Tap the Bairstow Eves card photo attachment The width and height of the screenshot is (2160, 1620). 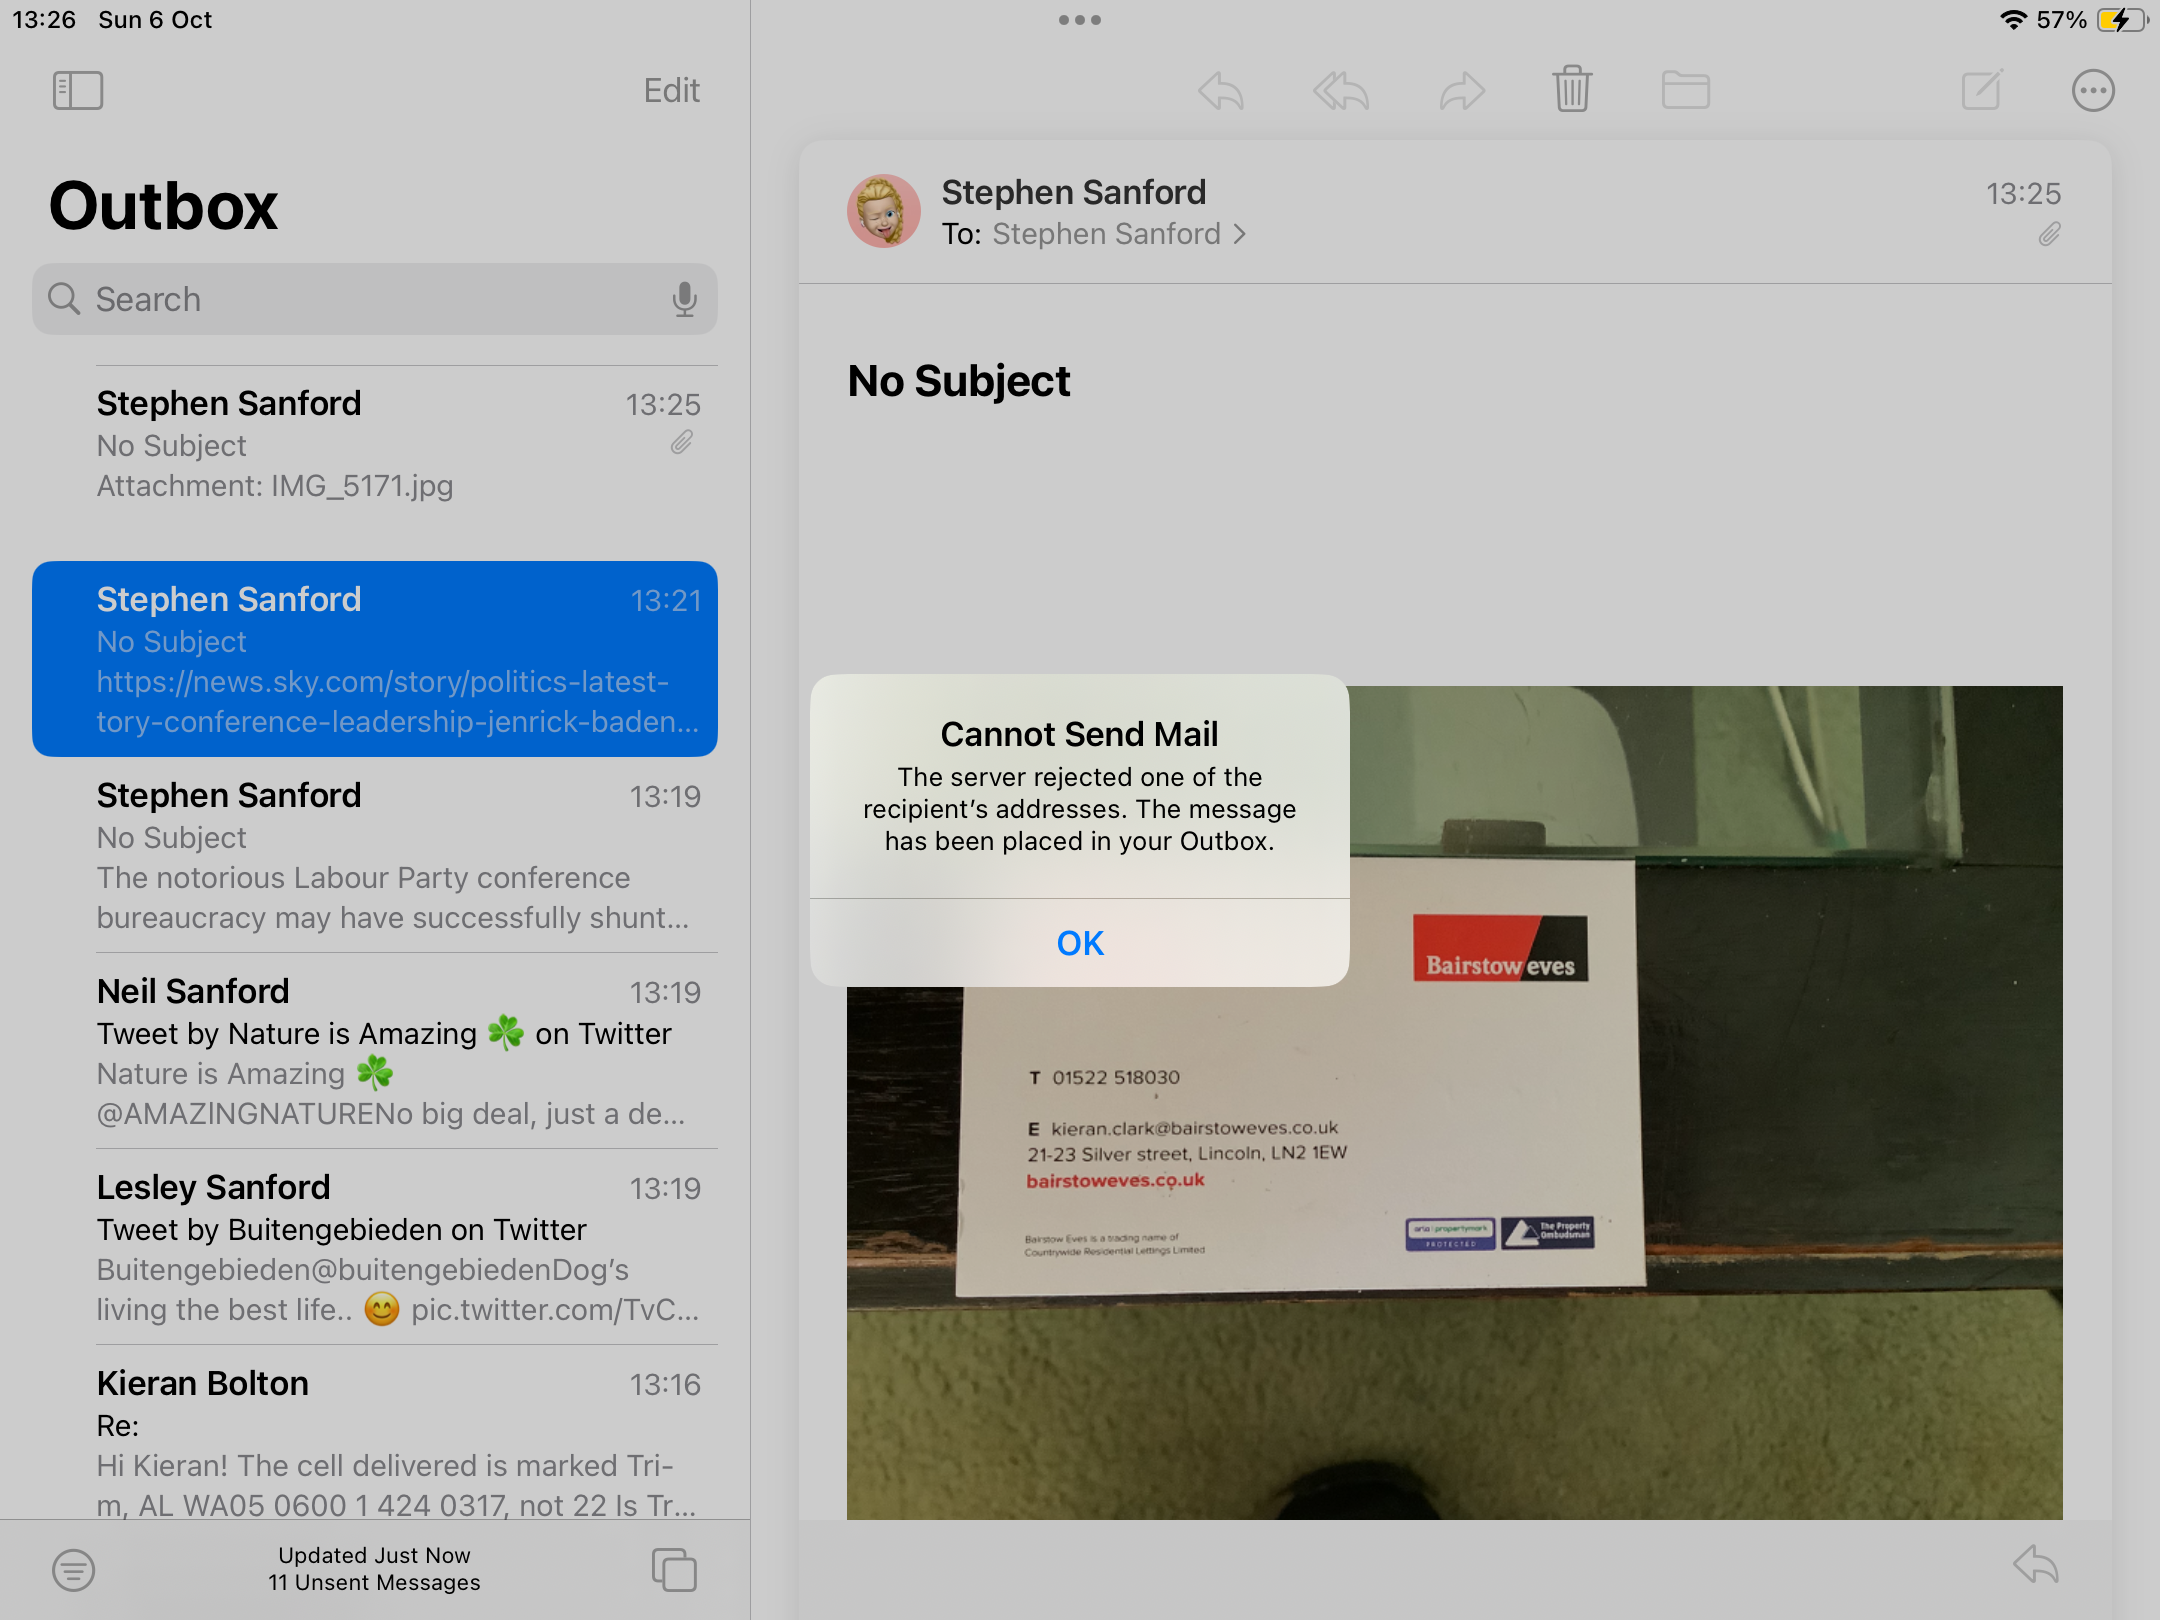tap(1455, 1102)
